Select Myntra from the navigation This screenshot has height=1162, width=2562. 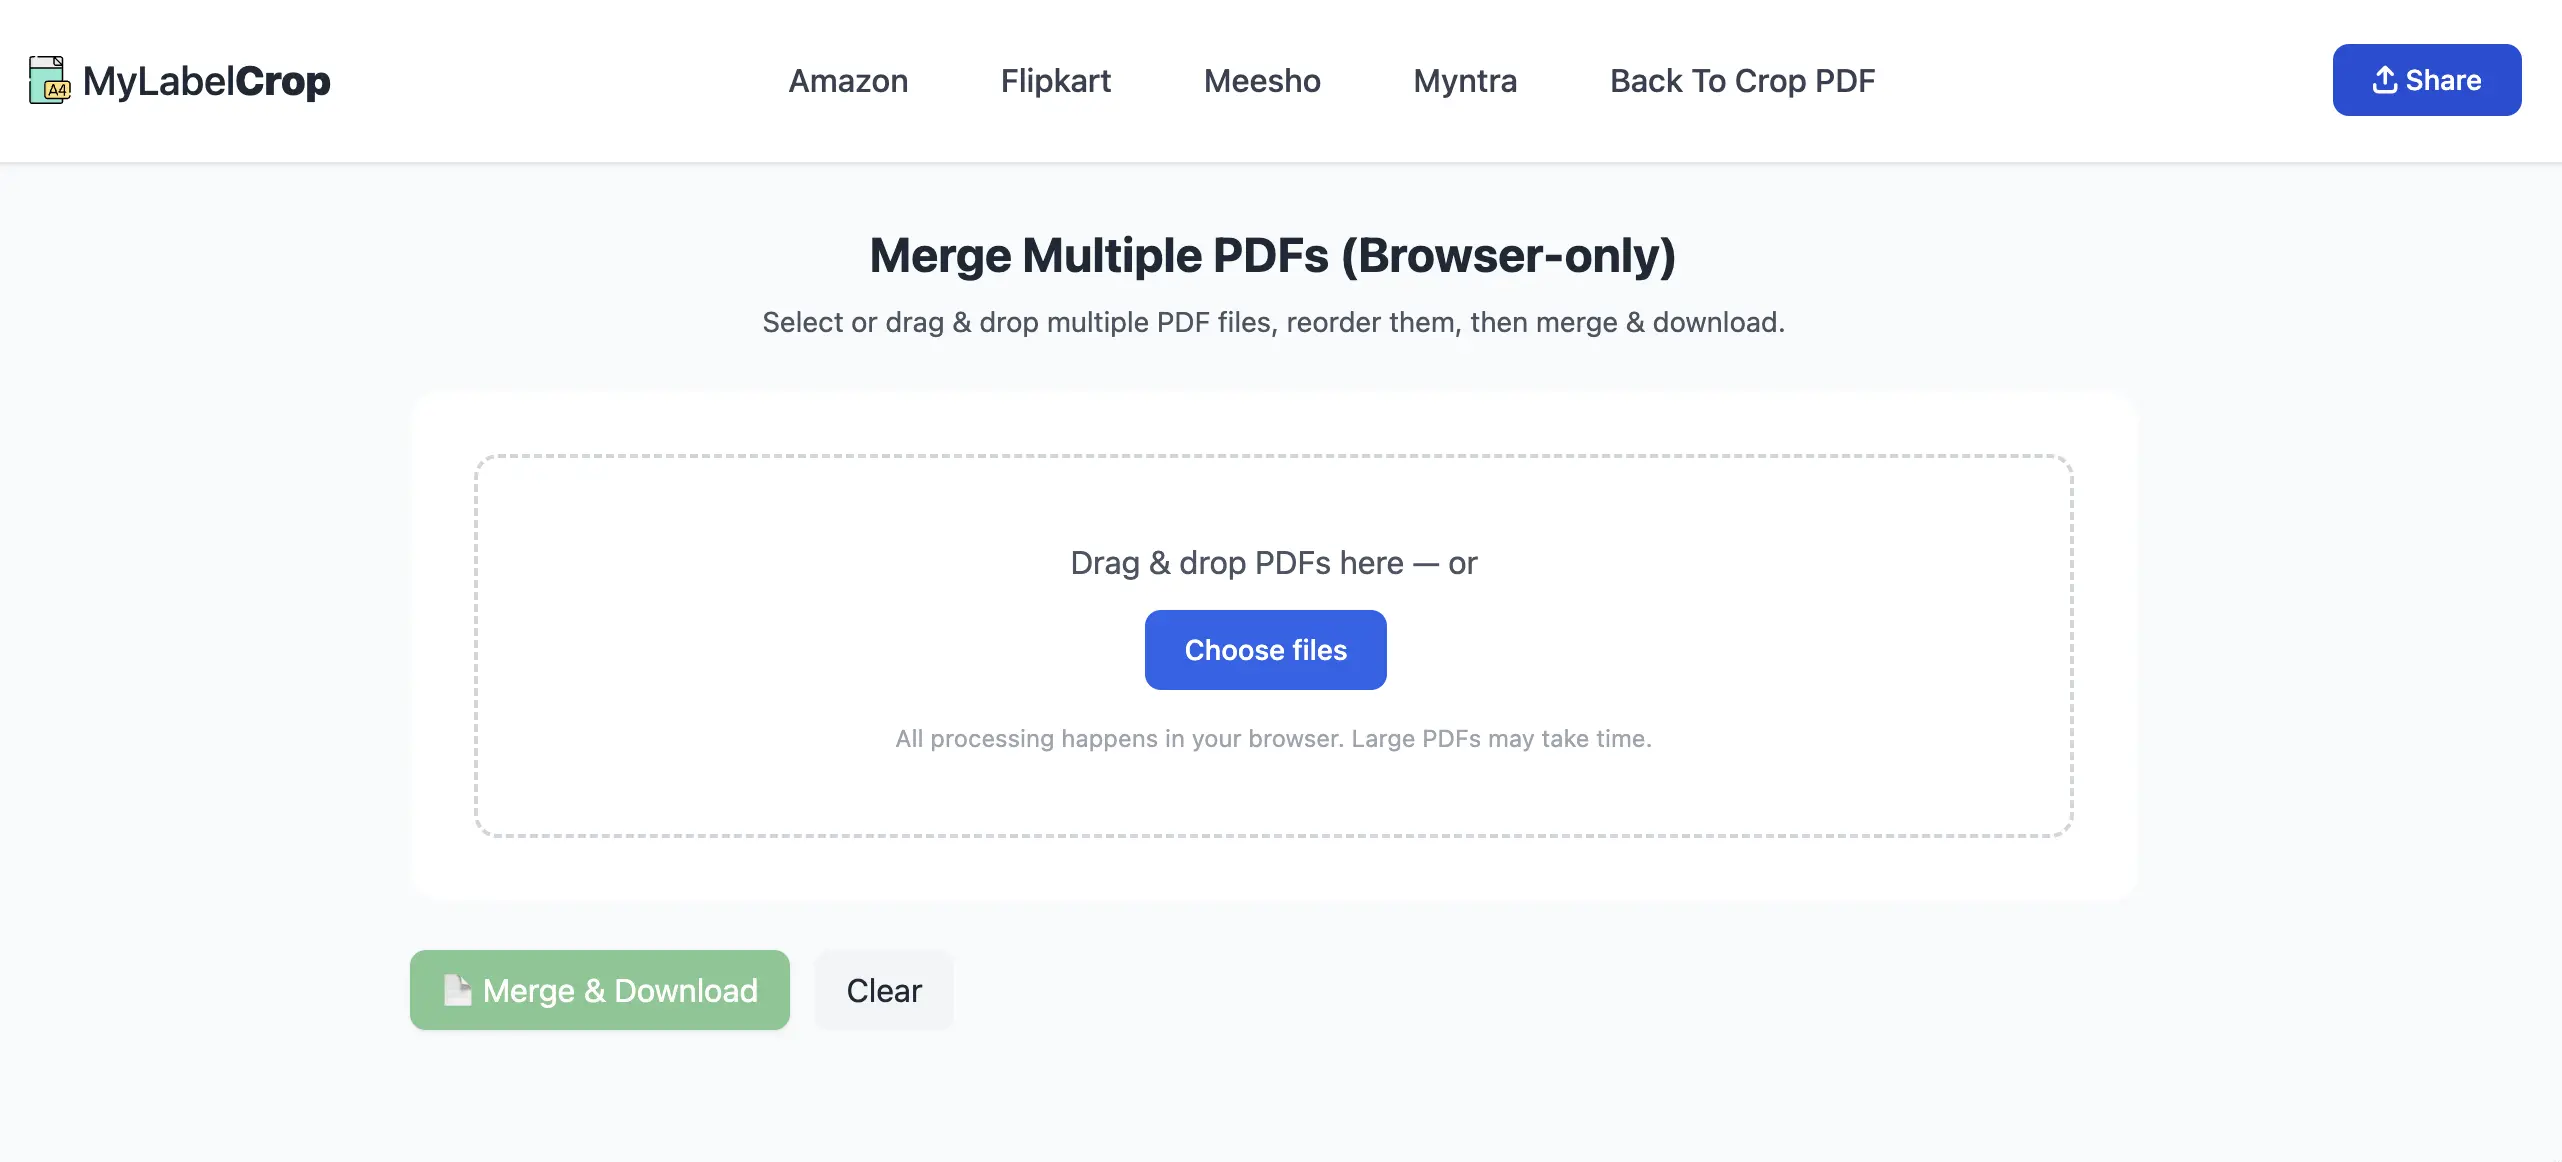pos(1464,81)
